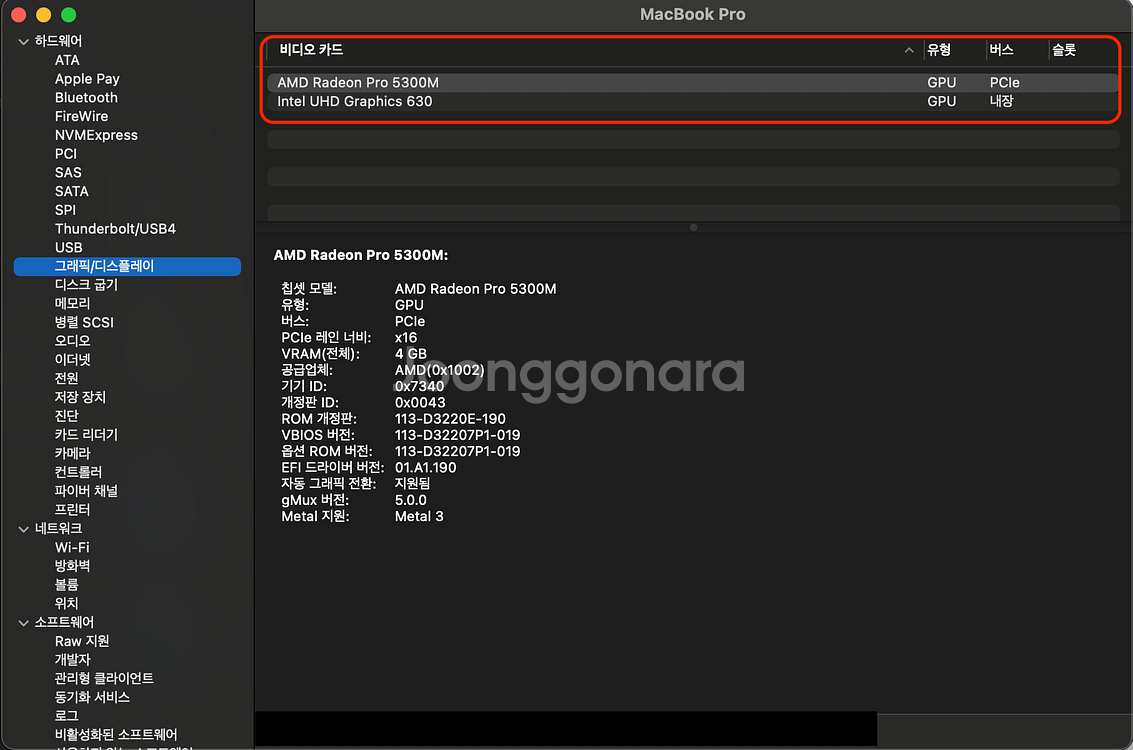The height and width of the screenshot is (750, 1133).
Task: Select 카드 리더기 in the sidebar
Action: click(x=86, y=435)
